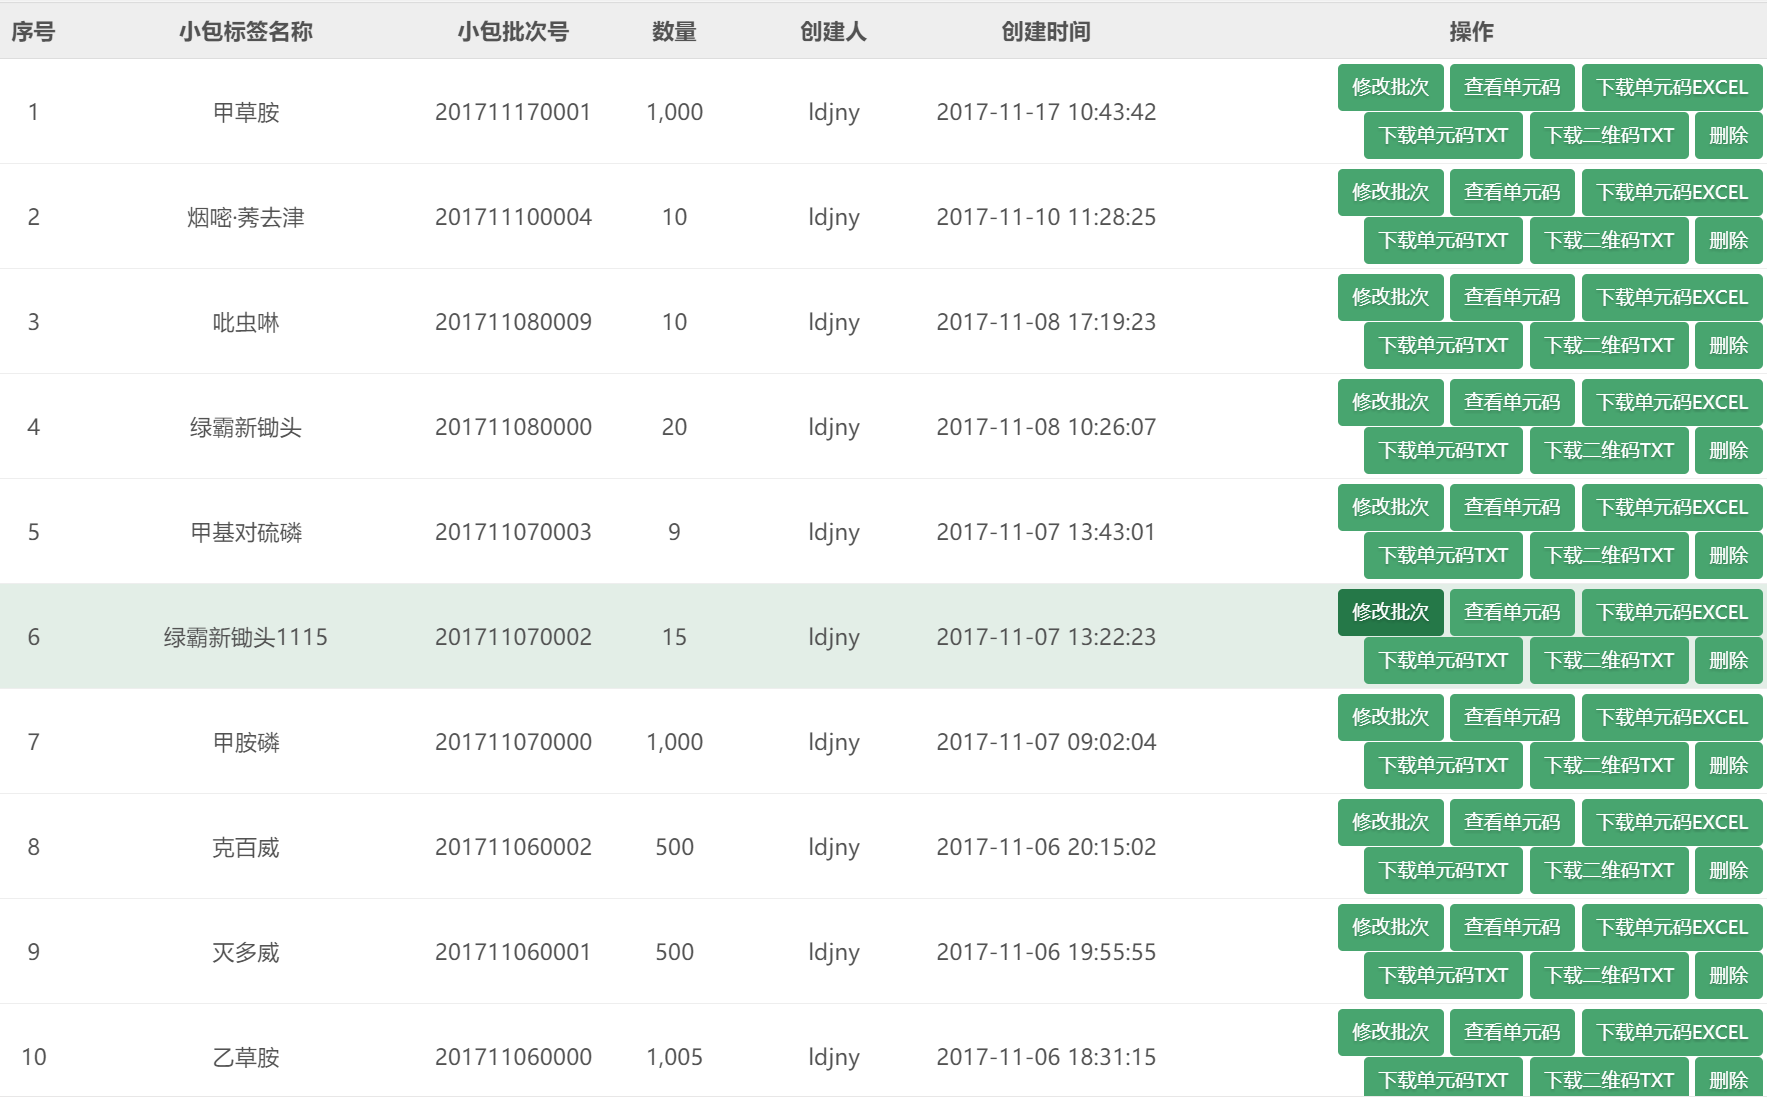Screen dimensions: 1767x1098
Task: Download 单元码EXCEL for 甲基对硫磷
Action: point(1672,507)
